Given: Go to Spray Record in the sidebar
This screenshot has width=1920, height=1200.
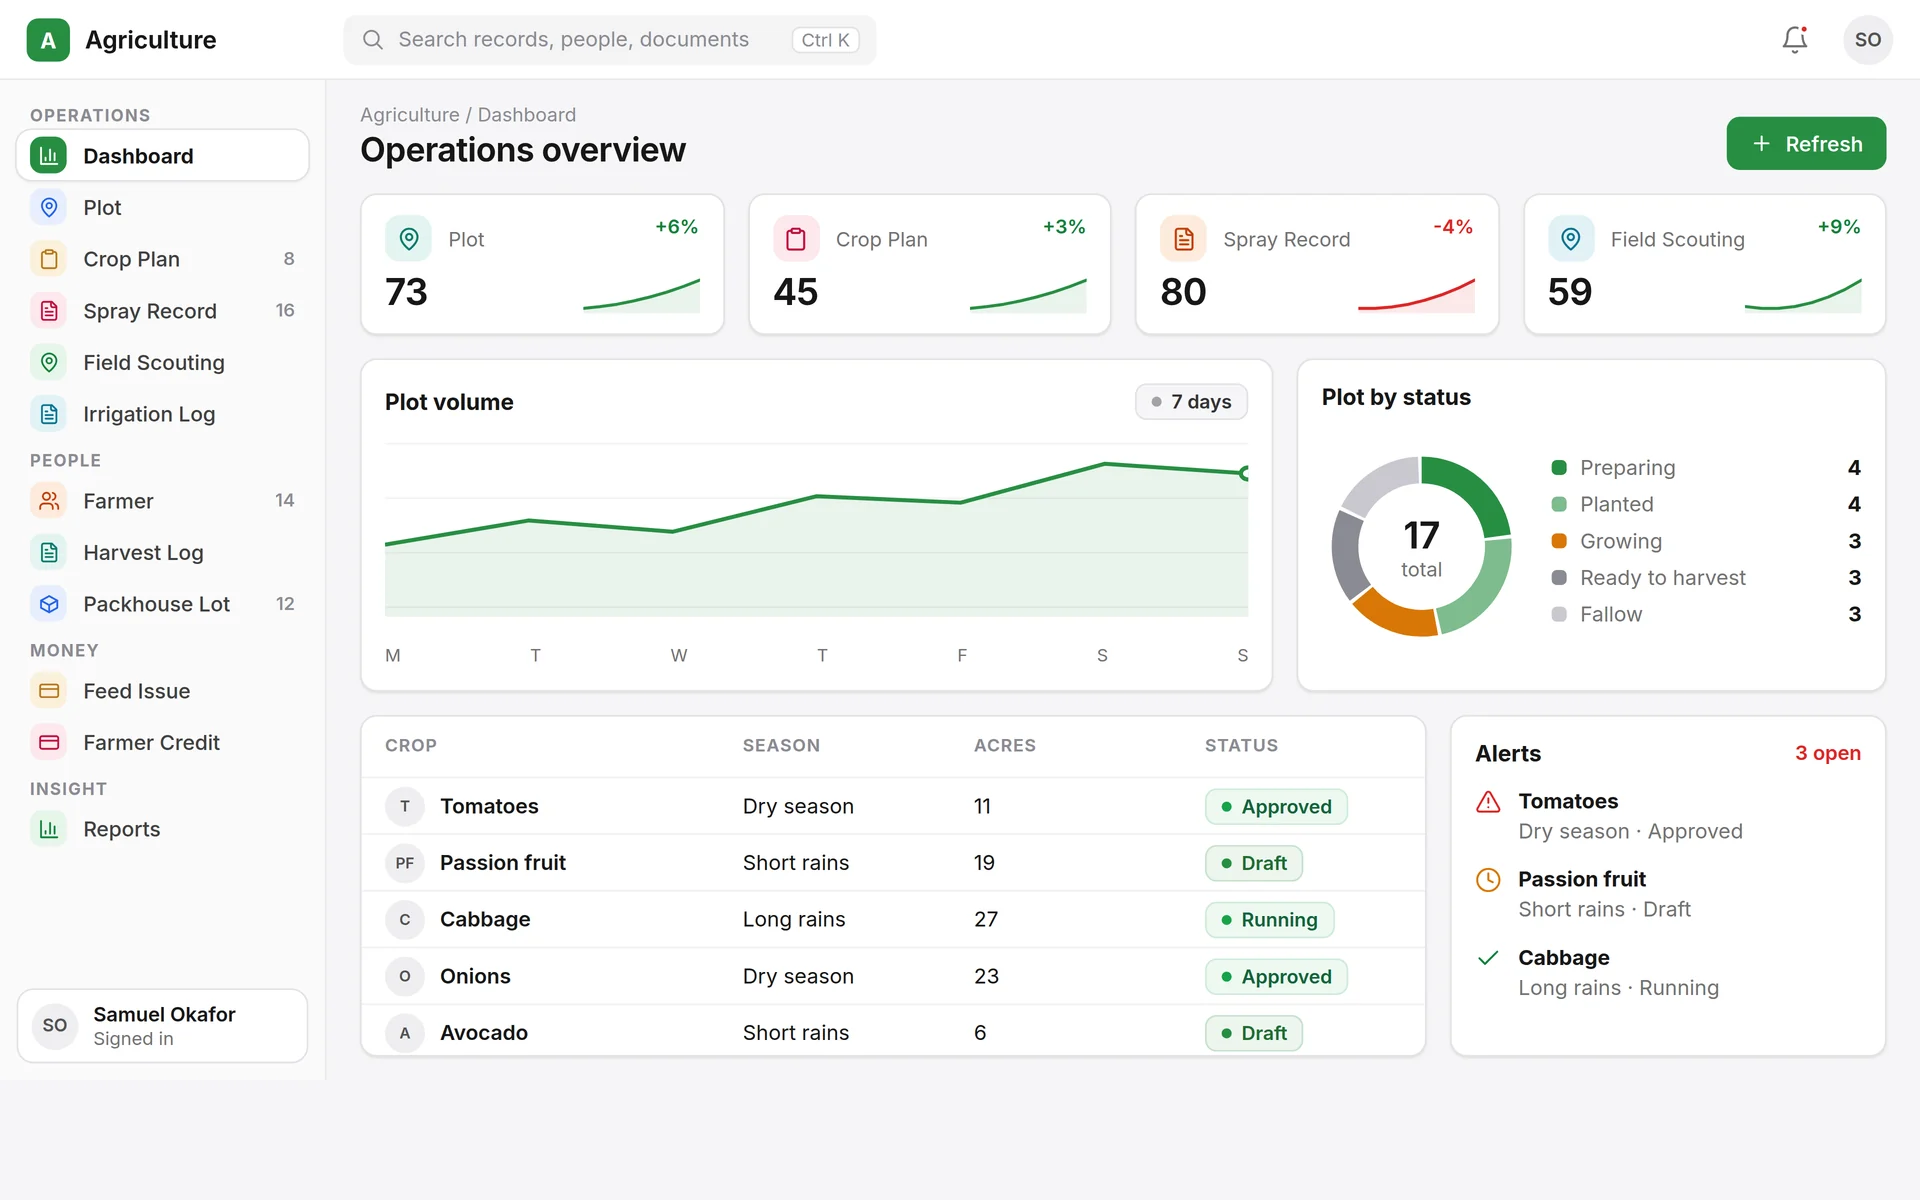Looking at the screenshot, I should coord(163,311).
